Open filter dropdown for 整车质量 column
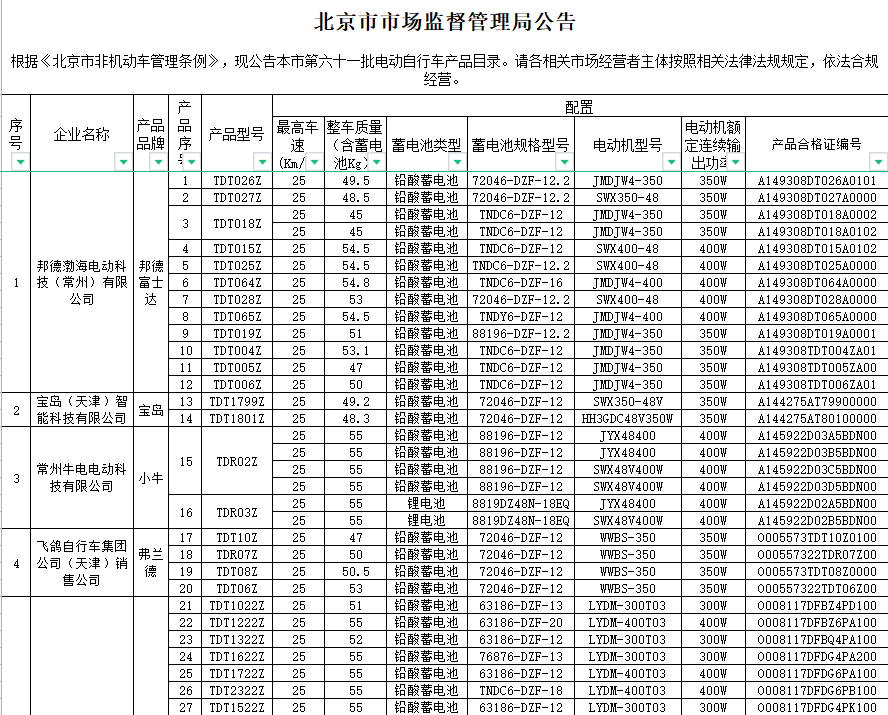Viewport: 888px width, 715px height. 377,162
